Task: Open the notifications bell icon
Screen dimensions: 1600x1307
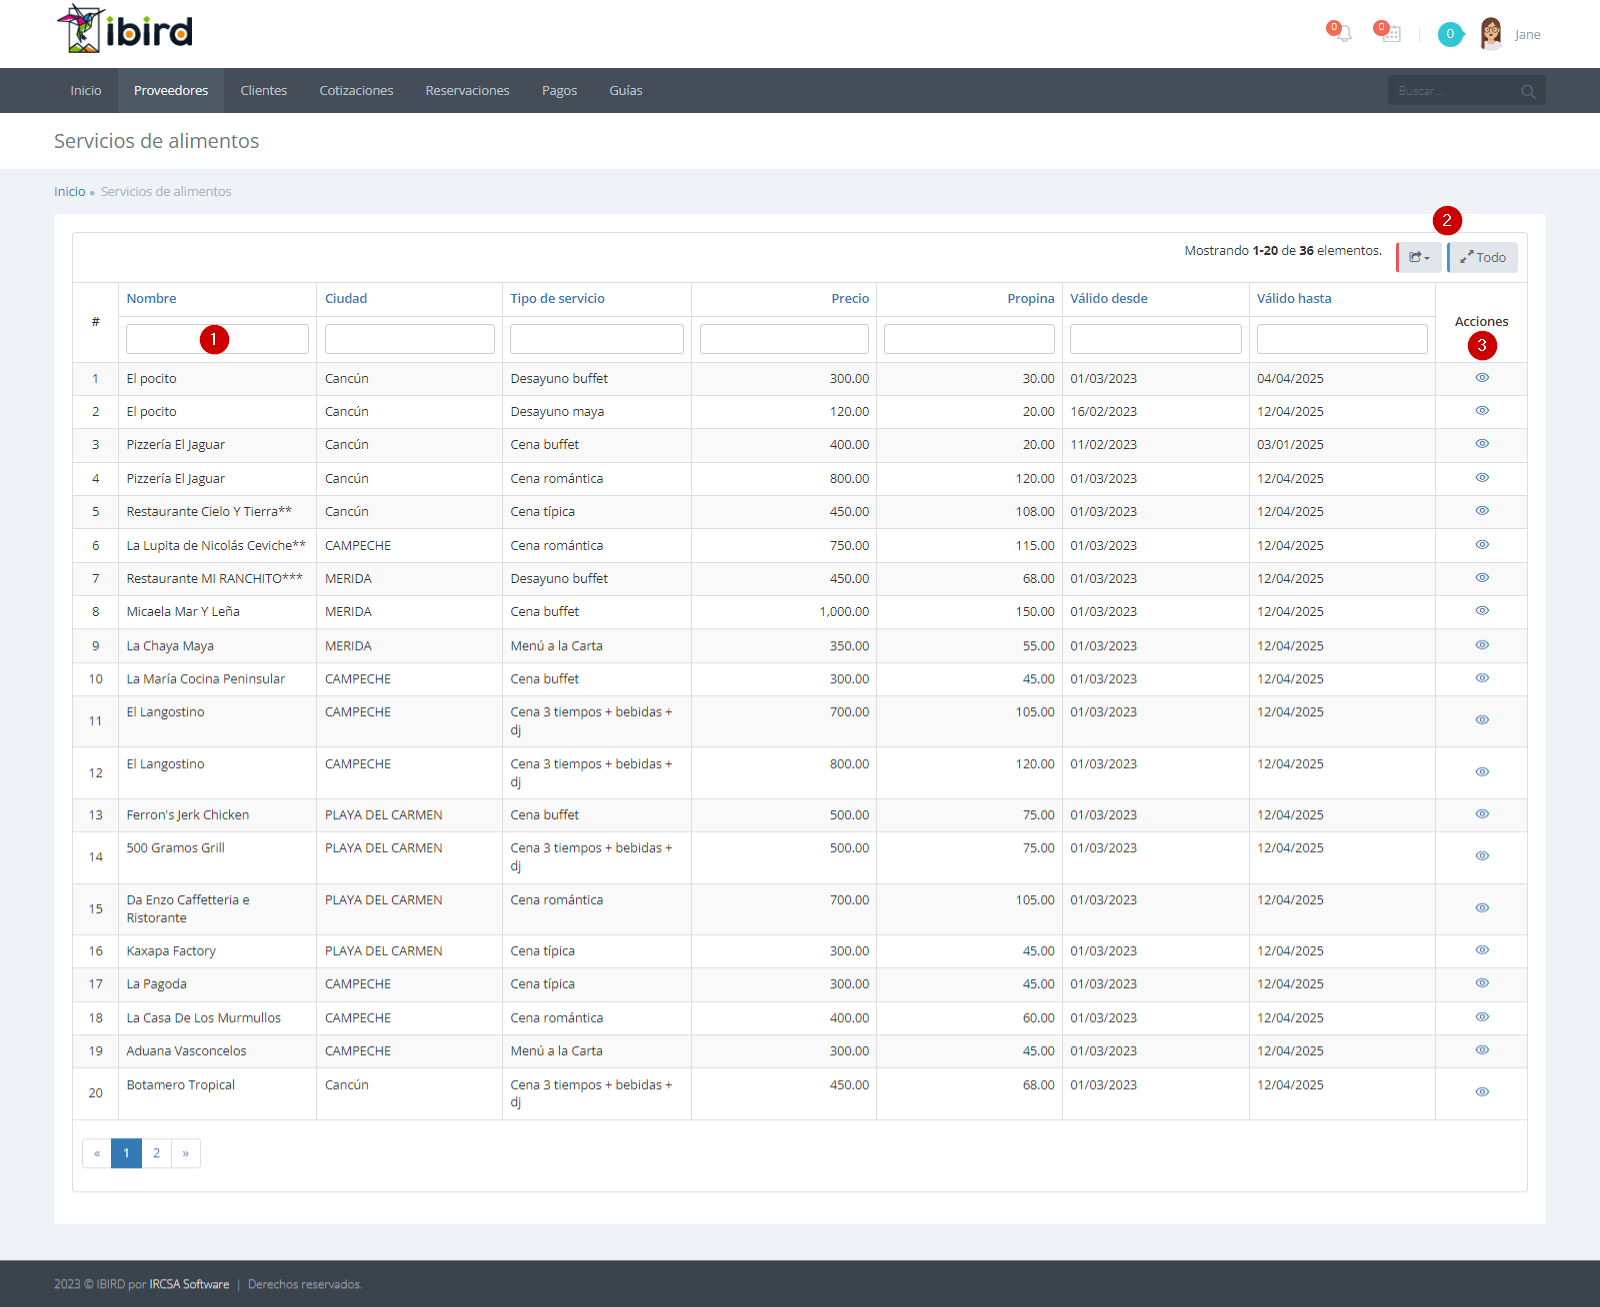Action: tap(1343, 34)
